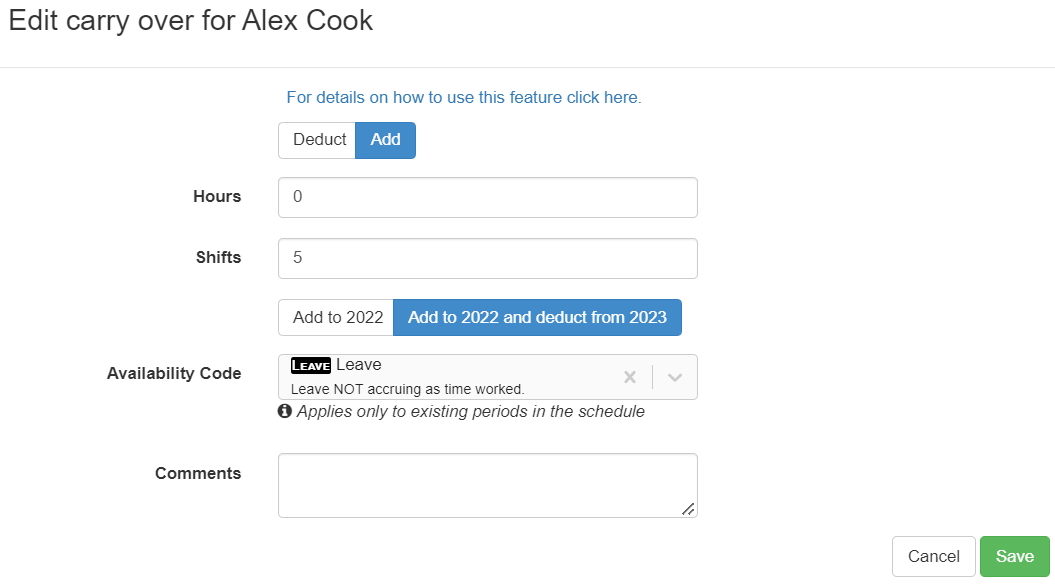Screen dimensions: 1055x585
Task: Select the Add option
Action: click(x=386, y=140)
